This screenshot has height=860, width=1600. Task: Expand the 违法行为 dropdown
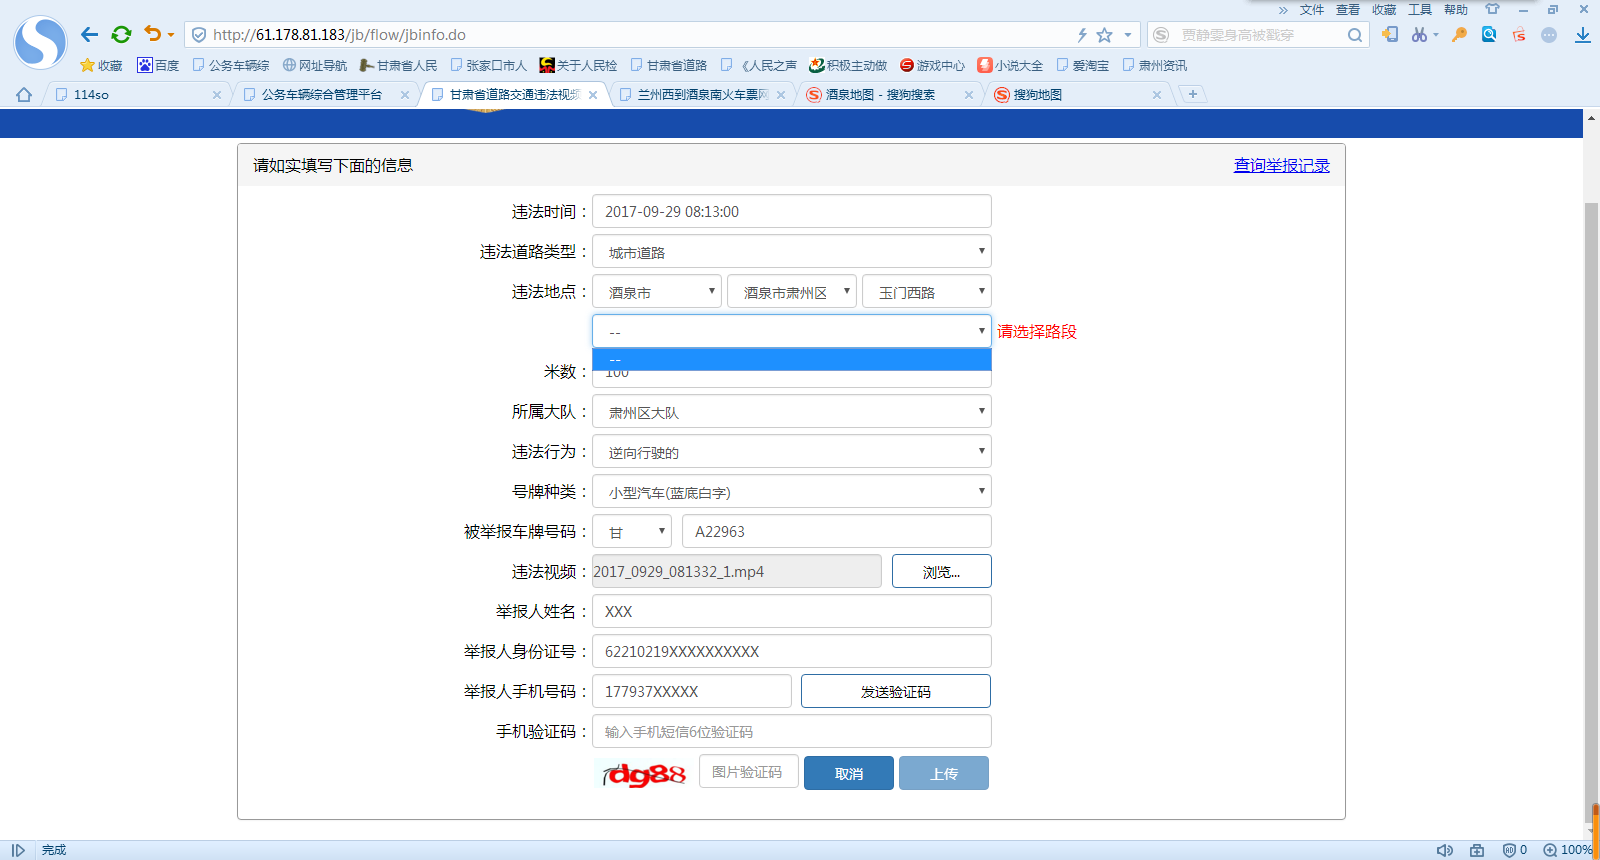click(791, 452)
